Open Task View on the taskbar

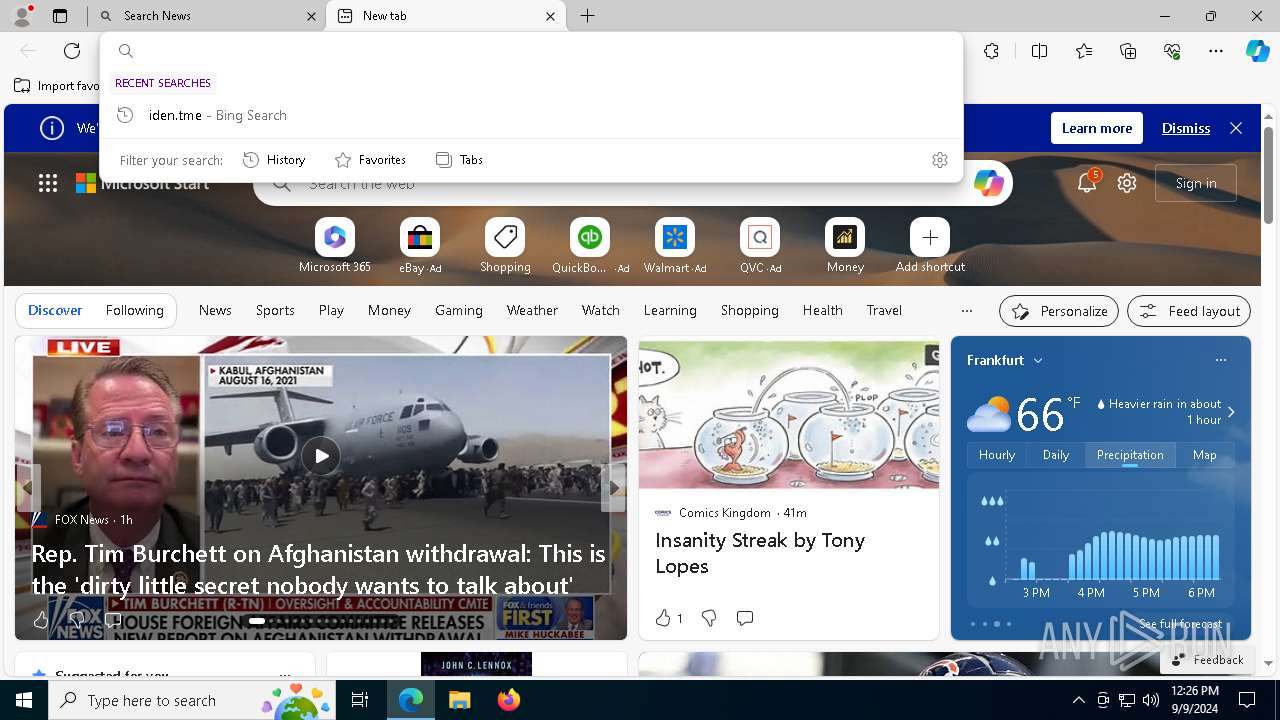click(x=360, y=701)
